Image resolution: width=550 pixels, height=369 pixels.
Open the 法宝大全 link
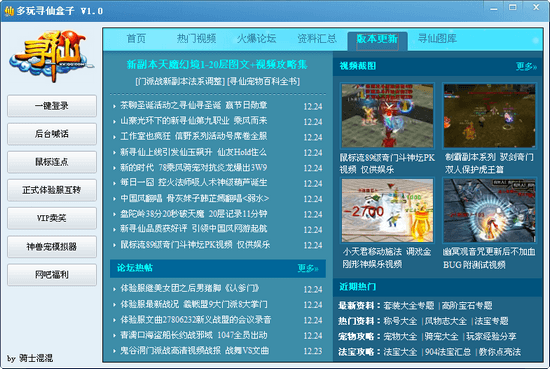[400, 352]
